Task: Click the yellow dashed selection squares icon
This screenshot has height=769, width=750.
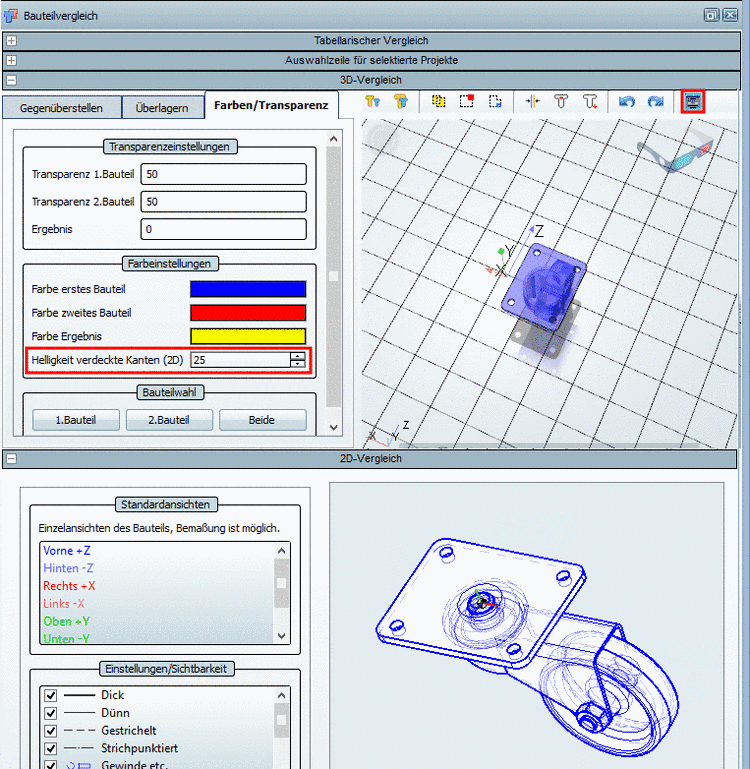Action: 438,102
